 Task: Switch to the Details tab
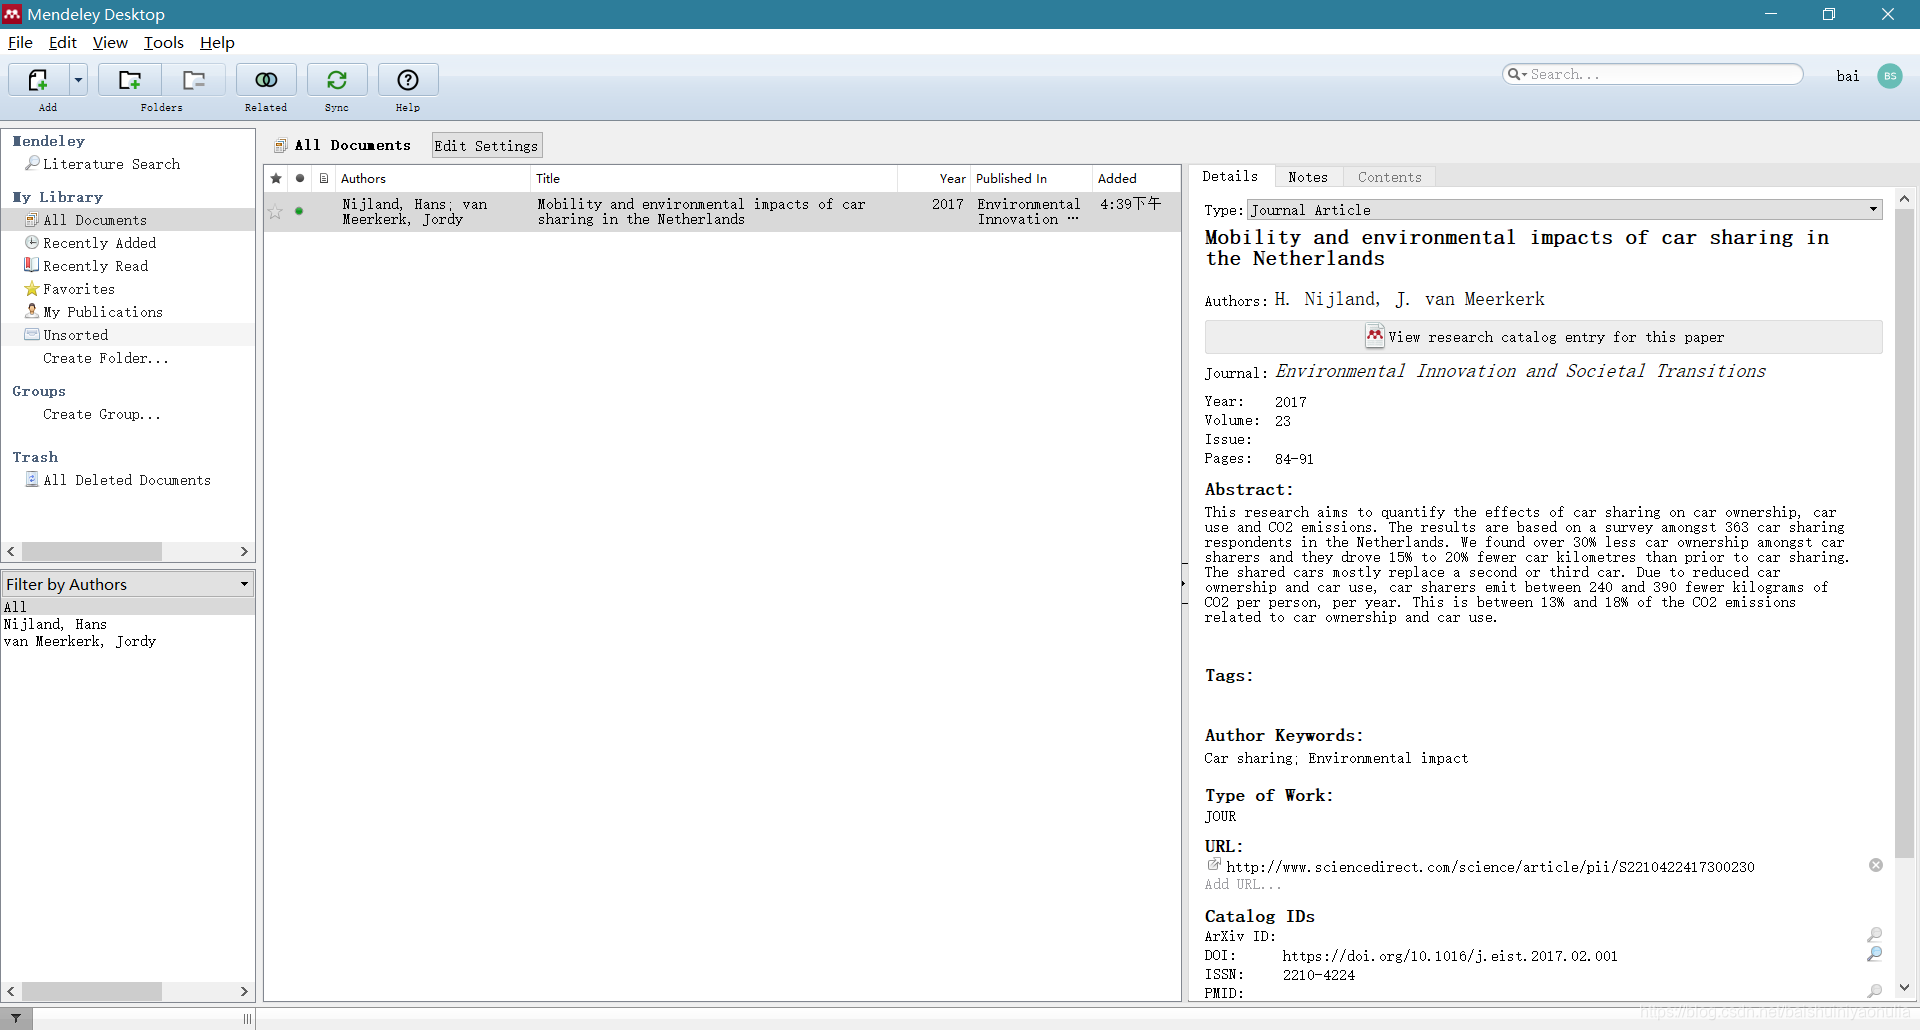(1230, 177)
